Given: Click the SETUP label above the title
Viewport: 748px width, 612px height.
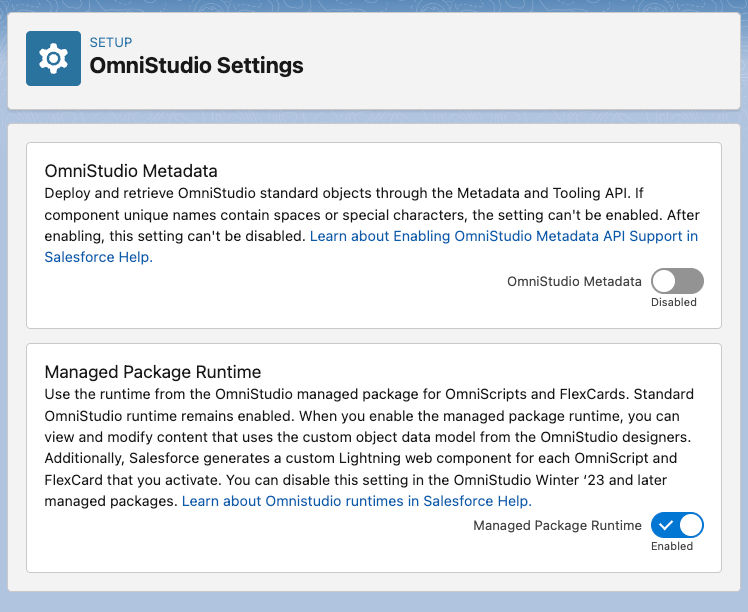Looking at the screenshot, I should (111, 42).
